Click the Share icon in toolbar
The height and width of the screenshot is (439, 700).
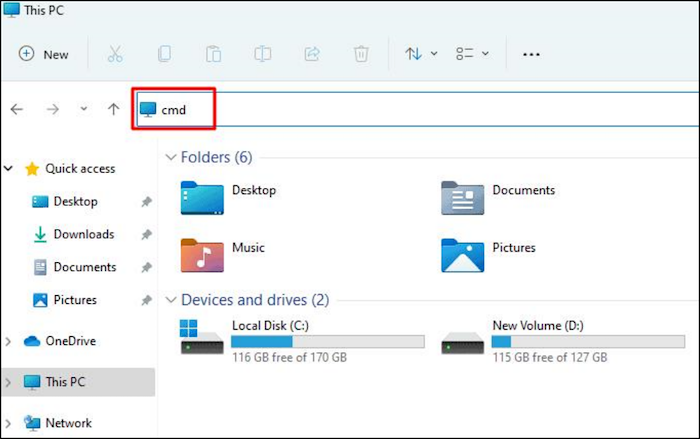(x=311, y=54)
